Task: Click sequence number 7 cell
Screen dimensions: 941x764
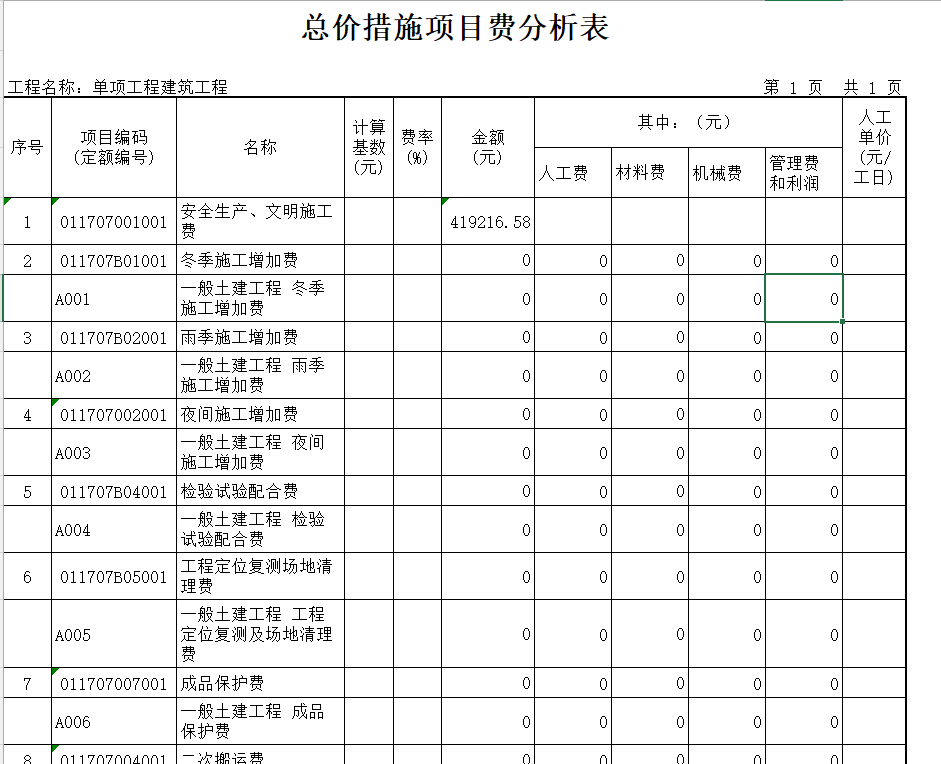Action: point(28,683)
